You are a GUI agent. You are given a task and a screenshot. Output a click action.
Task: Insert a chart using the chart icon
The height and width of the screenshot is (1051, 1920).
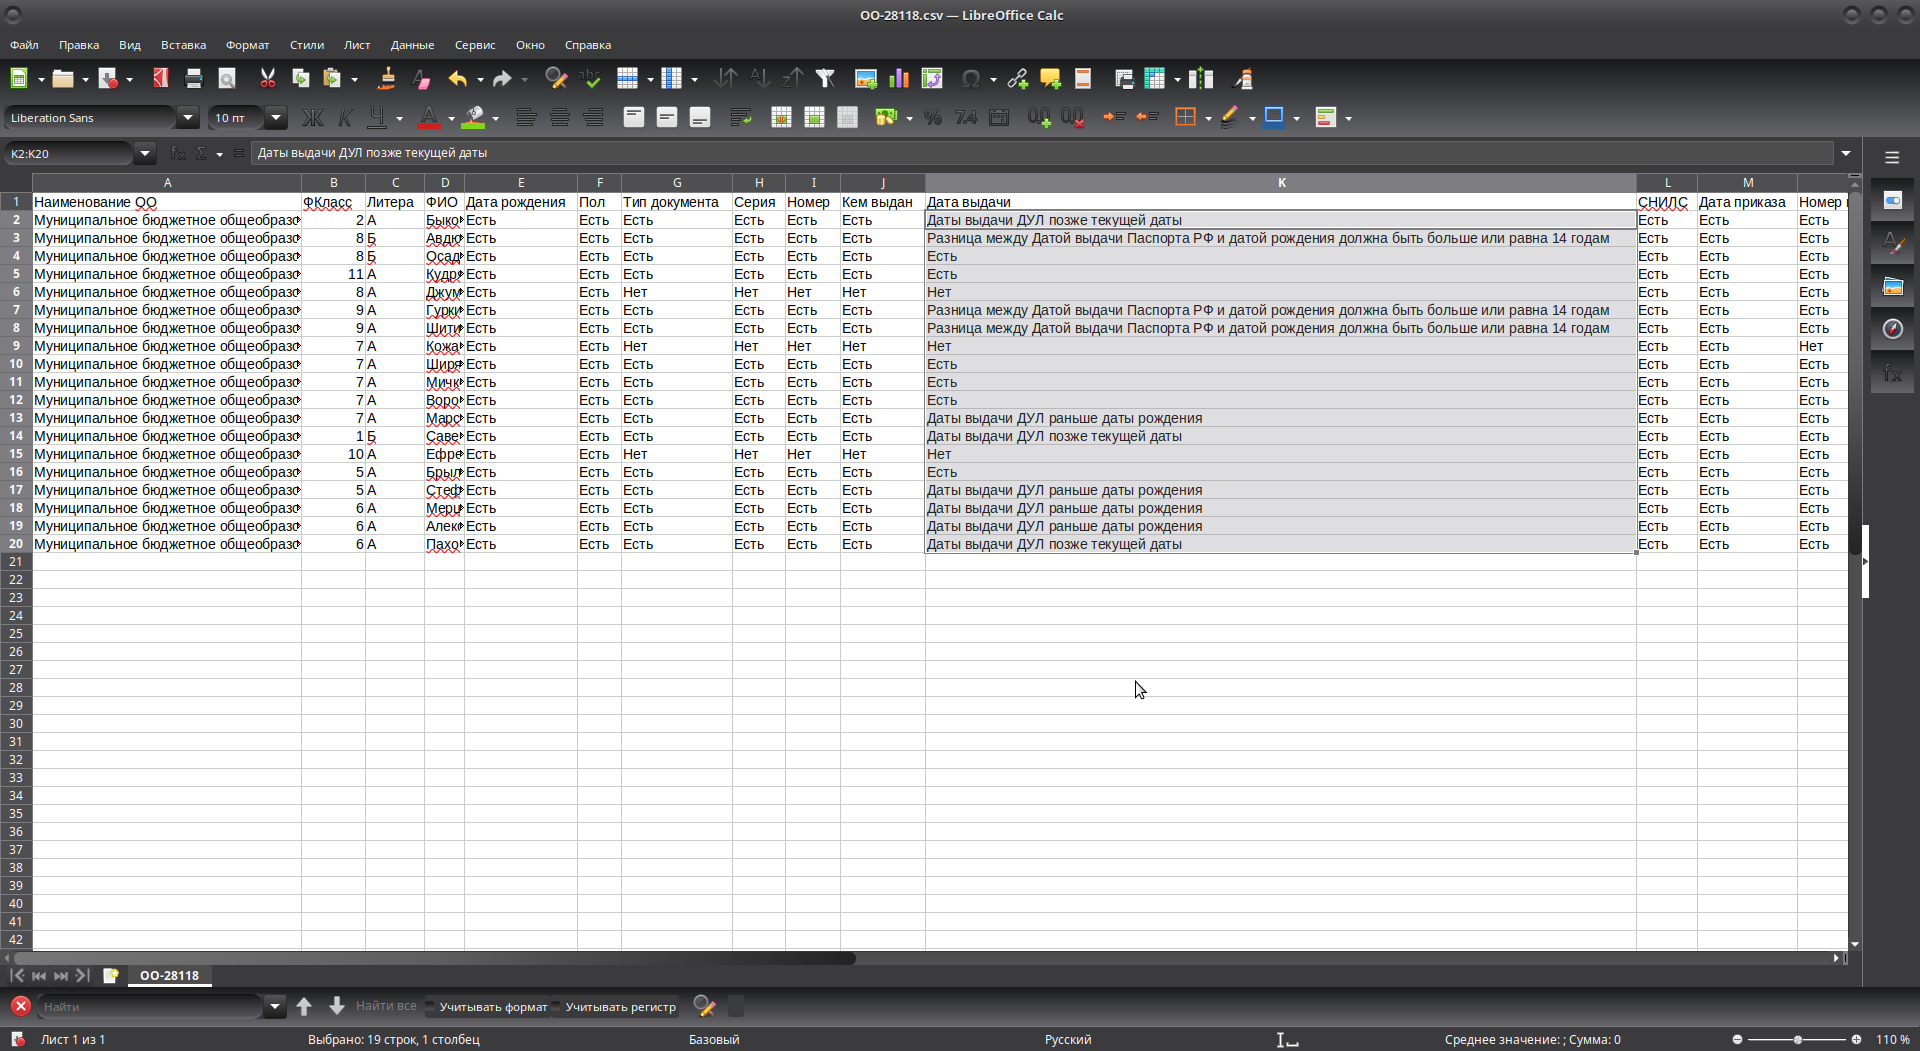pyautogui.click(x=899, y=79)
